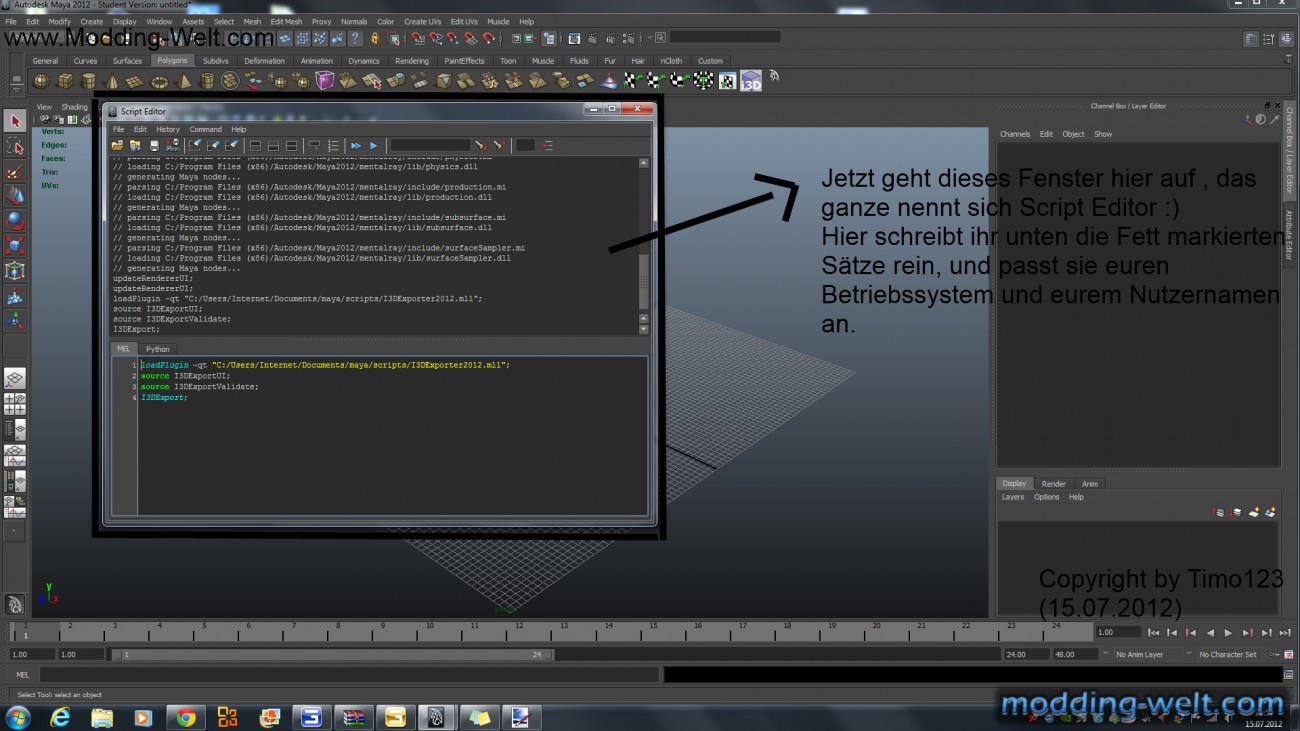Create a polygon cone from the shelf
1300x731 pixels.
point(112,81)
